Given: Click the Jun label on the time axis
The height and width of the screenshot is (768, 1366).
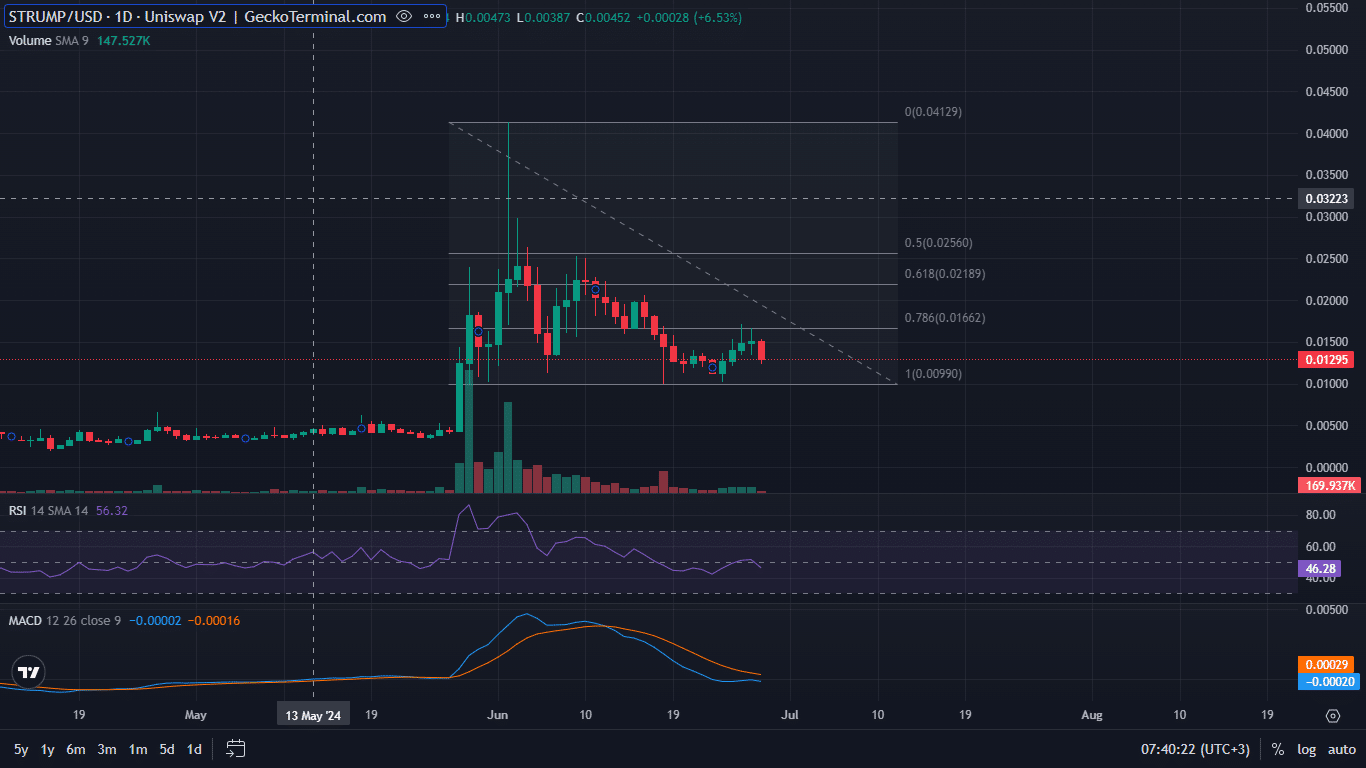Looking at the screenshot, I should [498, 716].
